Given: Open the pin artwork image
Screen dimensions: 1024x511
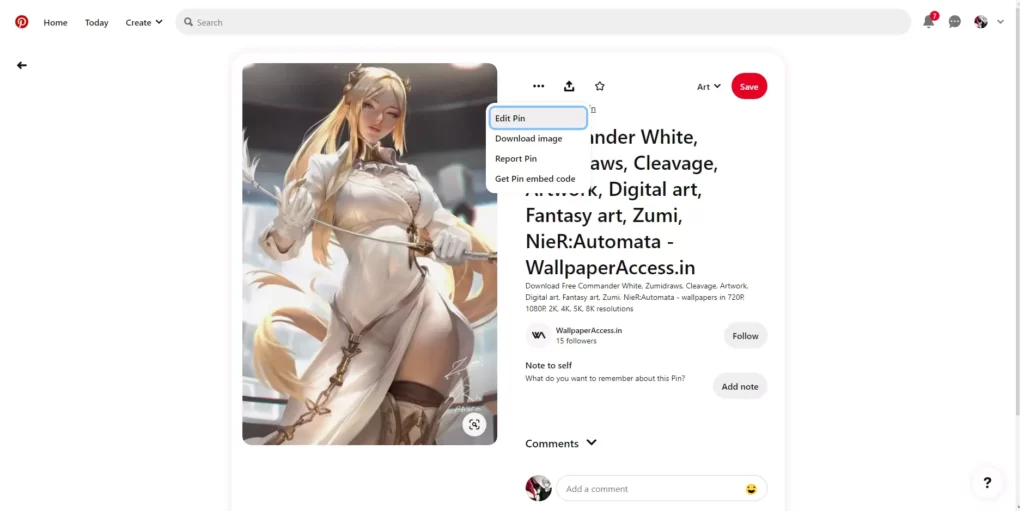Looking at the screenshot, I should (370, 254).
